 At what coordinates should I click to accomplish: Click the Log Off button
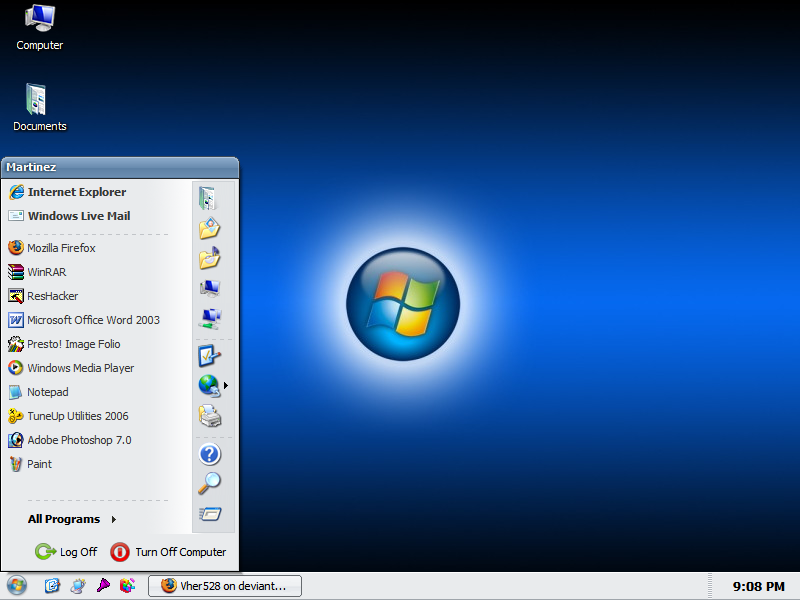pyautogui.click(x=66, y=552)
